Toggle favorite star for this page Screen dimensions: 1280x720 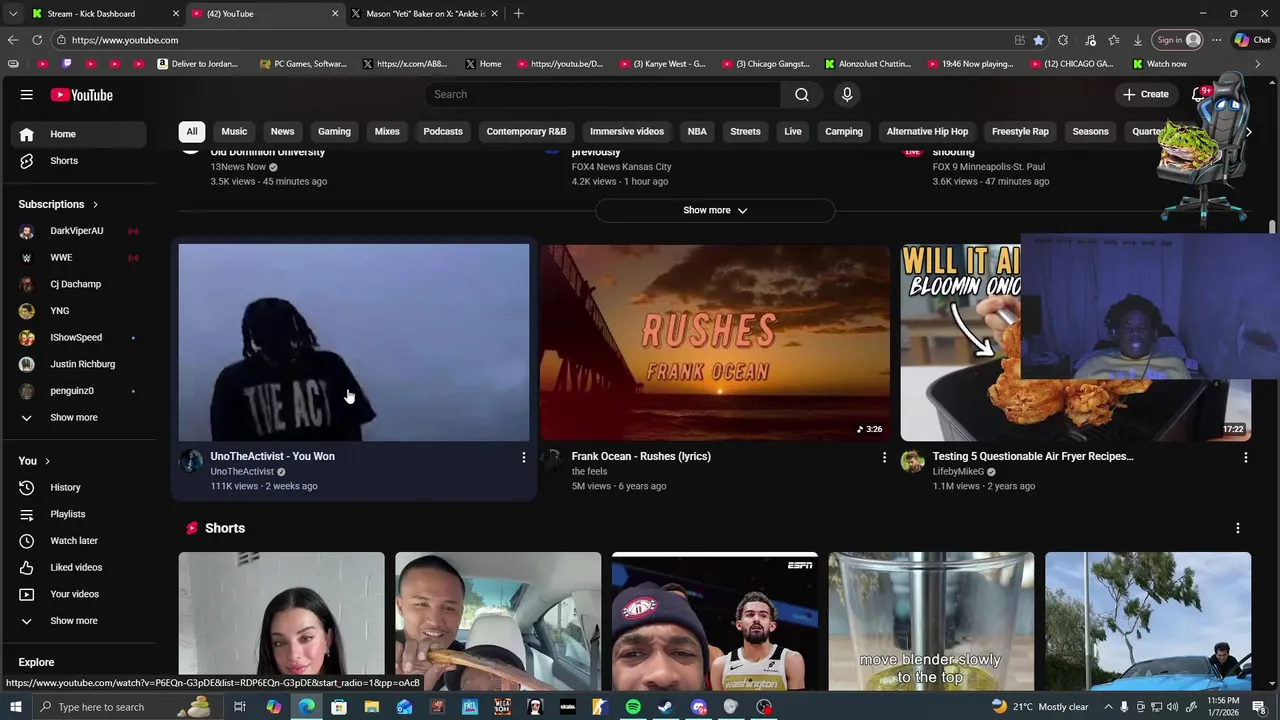click(x=1039, y=40)
